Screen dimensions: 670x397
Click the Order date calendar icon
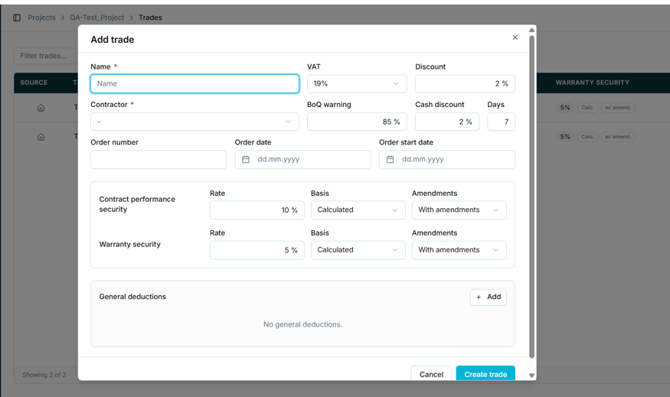point(246,159)
